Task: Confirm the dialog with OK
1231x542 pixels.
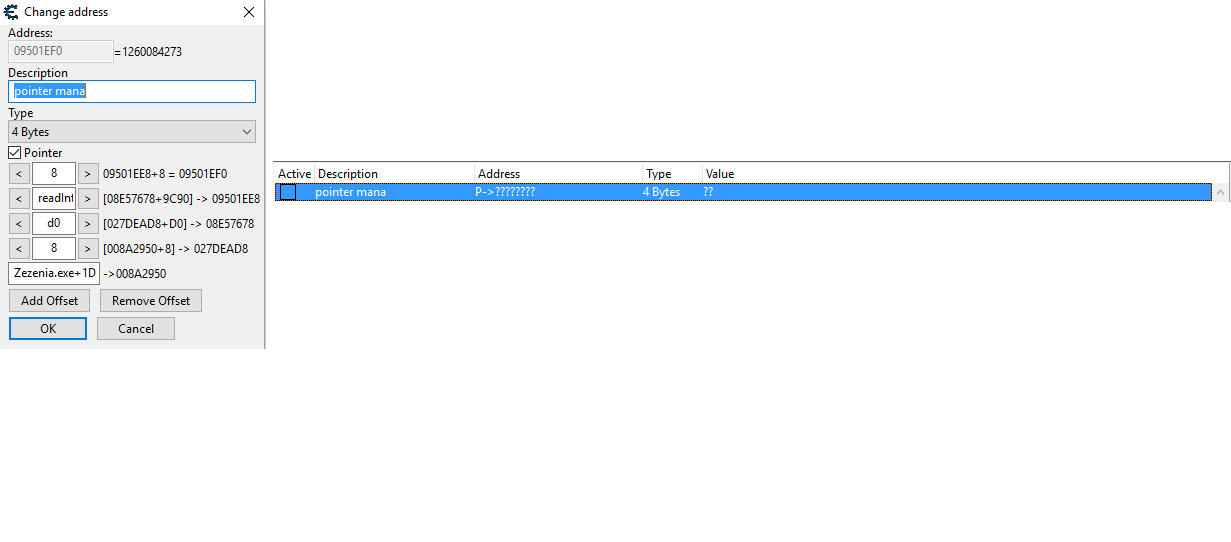Action: [x=48, y=329]
